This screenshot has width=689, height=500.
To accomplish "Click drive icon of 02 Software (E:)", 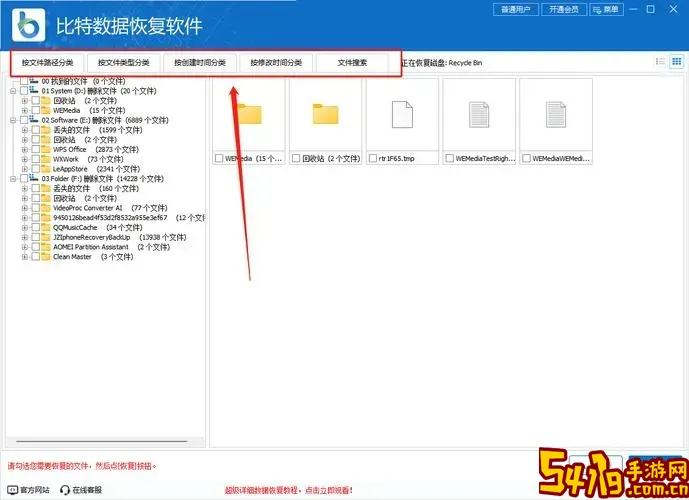I will 34,120.
